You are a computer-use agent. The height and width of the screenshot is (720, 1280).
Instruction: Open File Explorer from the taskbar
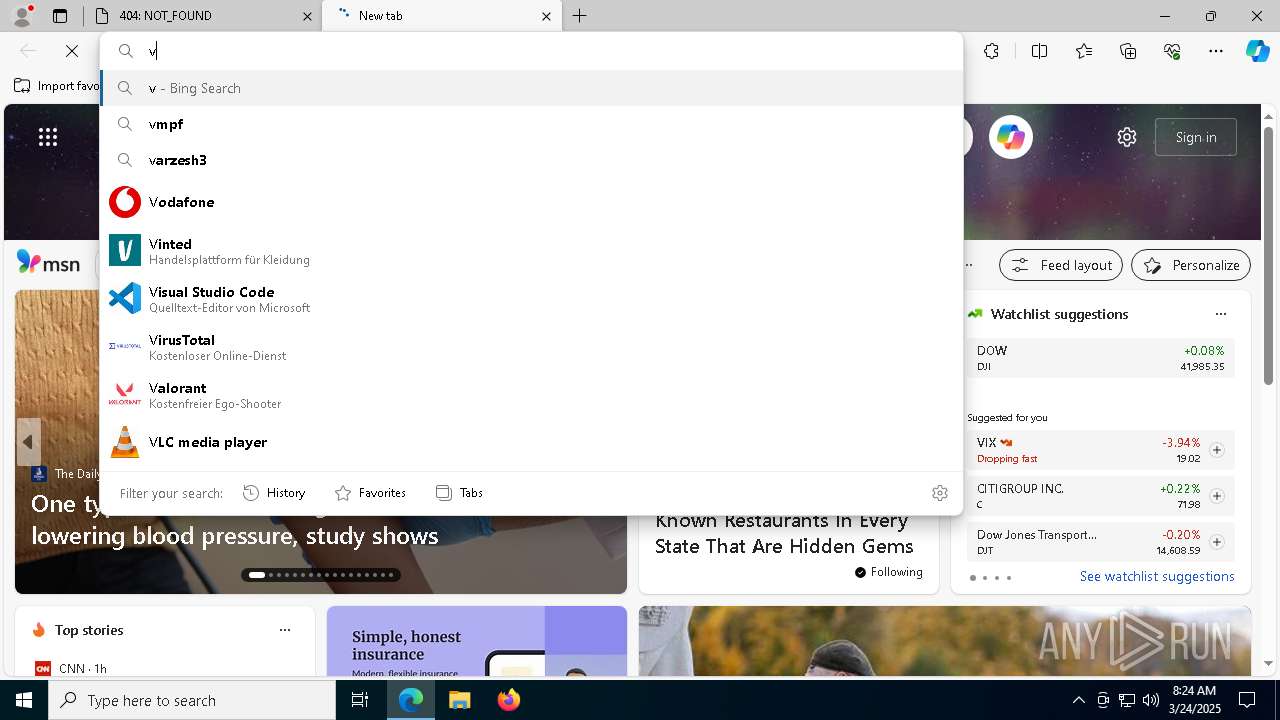tap(459, 700)
